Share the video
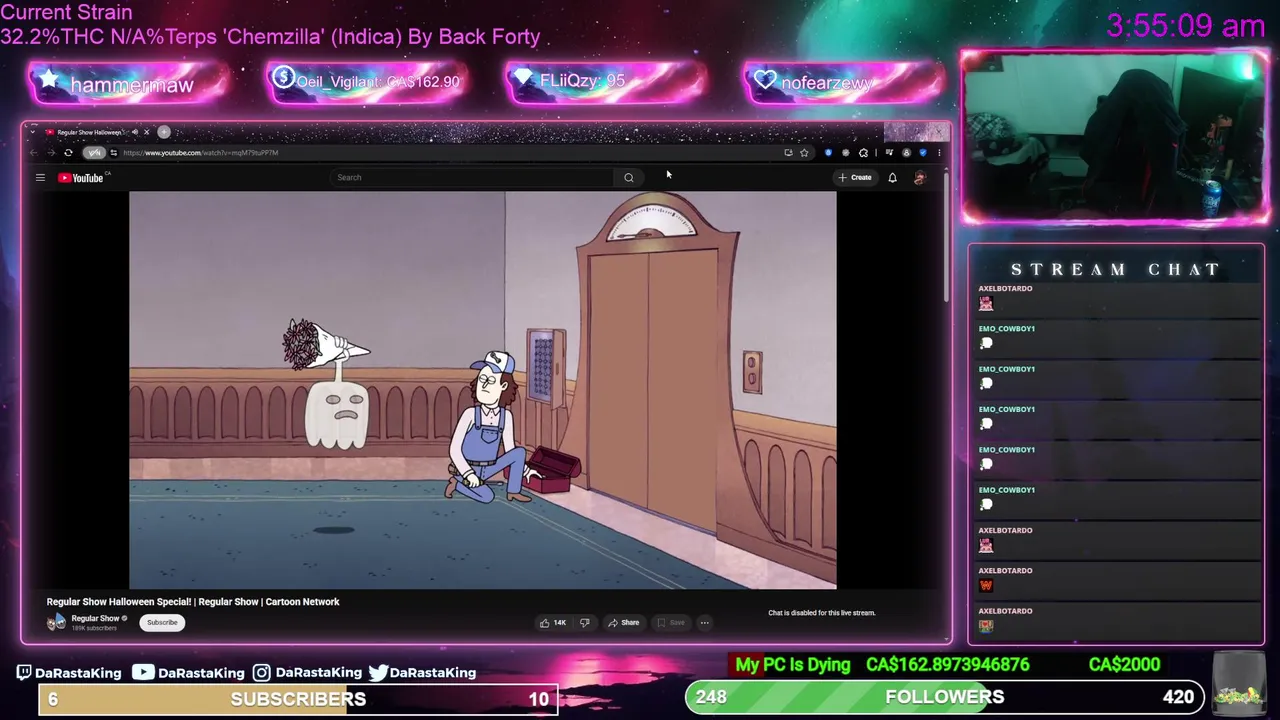 [x=624, y=623]
